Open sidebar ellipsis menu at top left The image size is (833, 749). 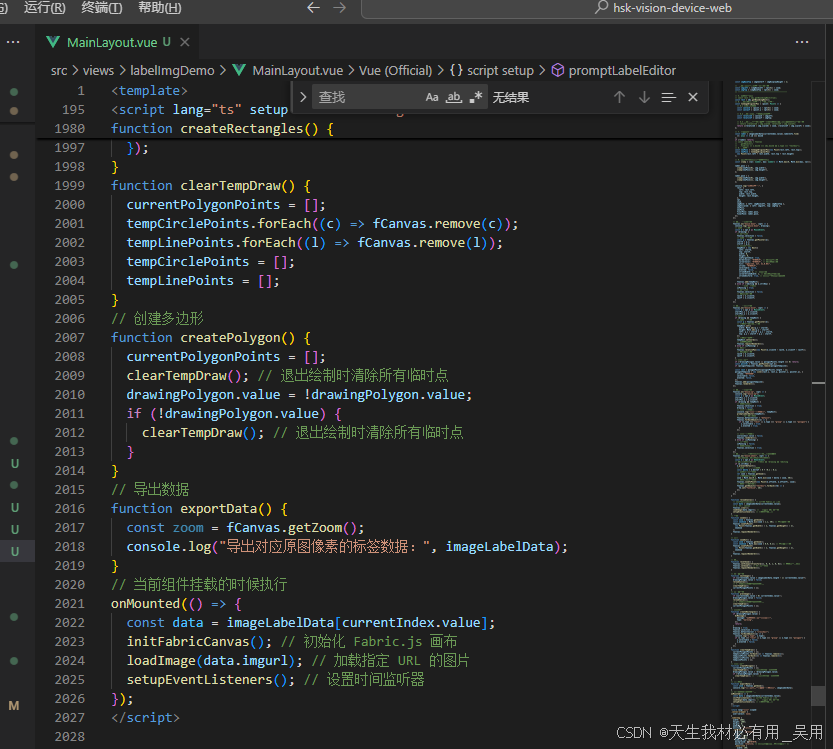point(13,42)
